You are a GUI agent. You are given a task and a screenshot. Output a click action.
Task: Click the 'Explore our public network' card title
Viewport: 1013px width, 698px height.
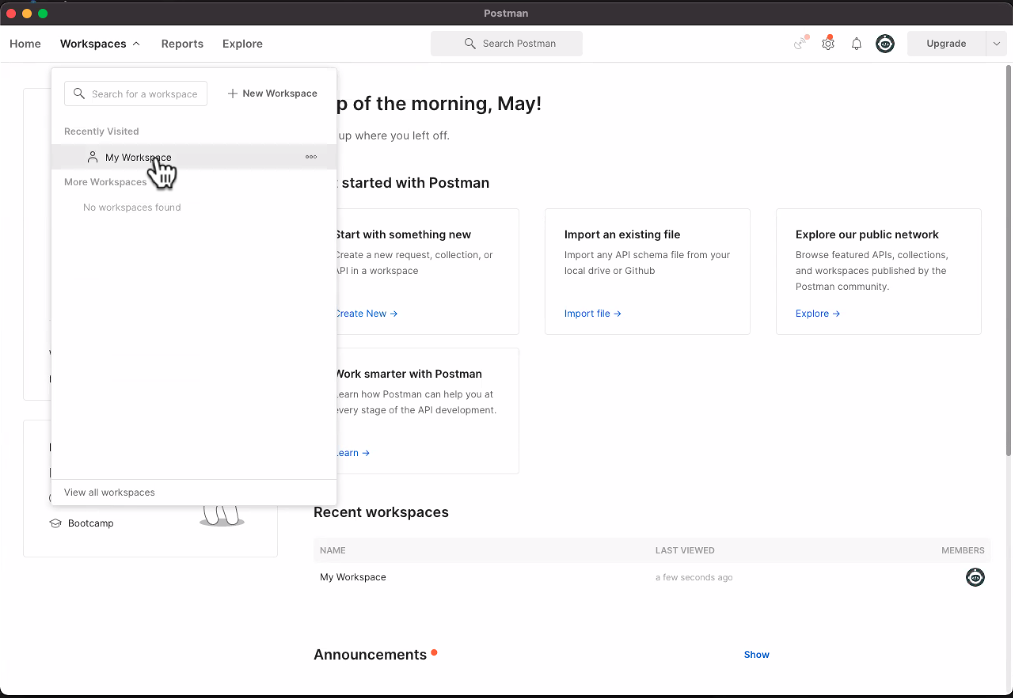point(867,235)
